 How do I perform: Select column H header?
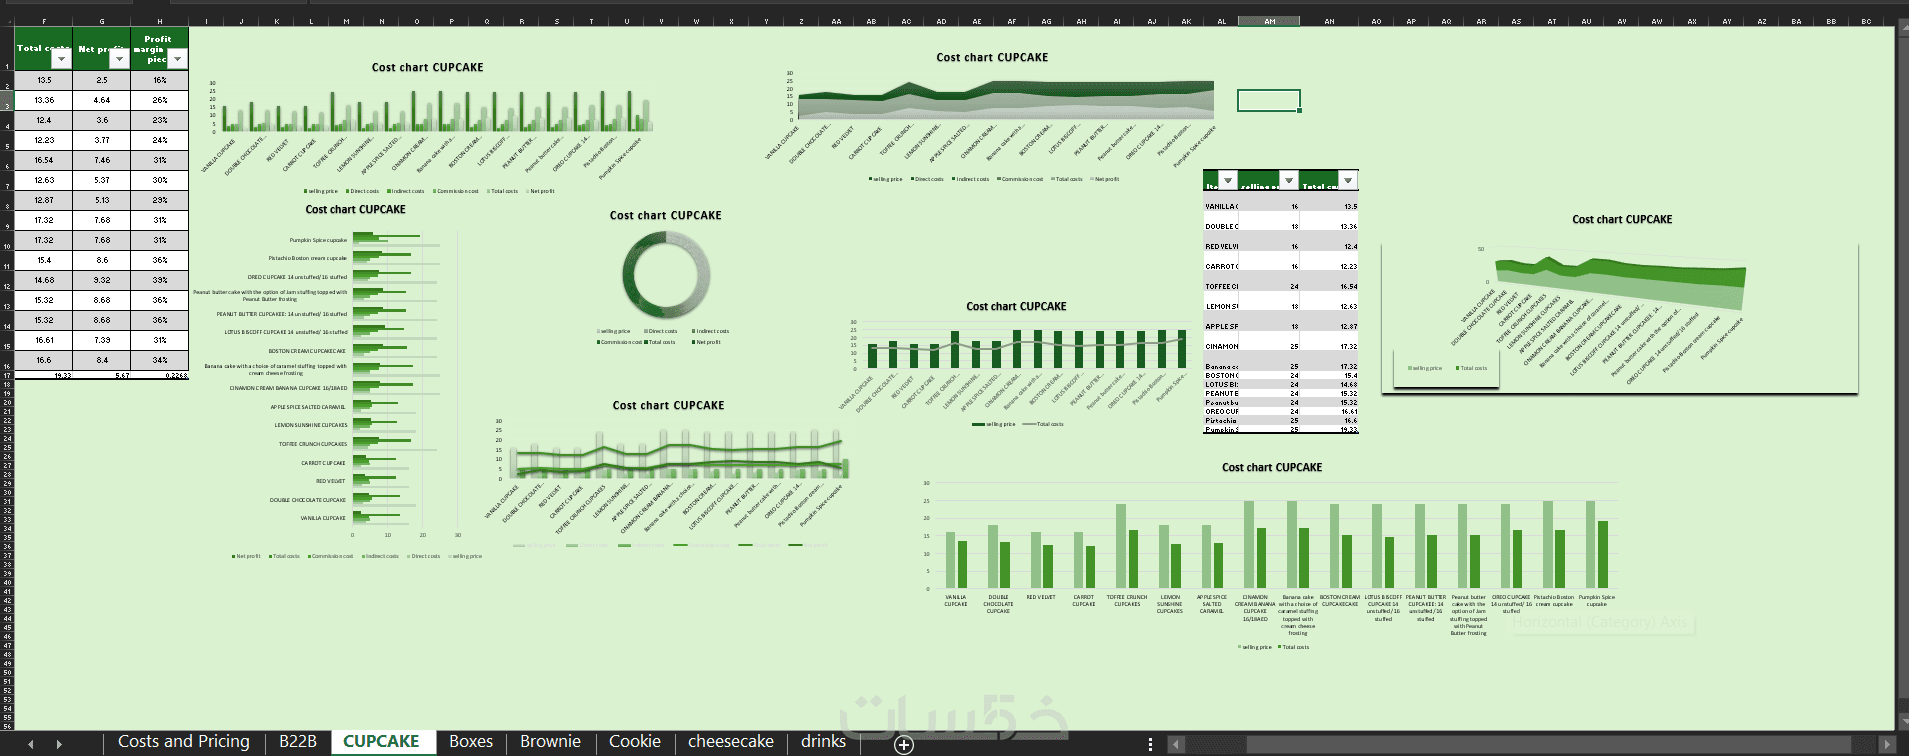pyautogui.click(x=160, y=21)
